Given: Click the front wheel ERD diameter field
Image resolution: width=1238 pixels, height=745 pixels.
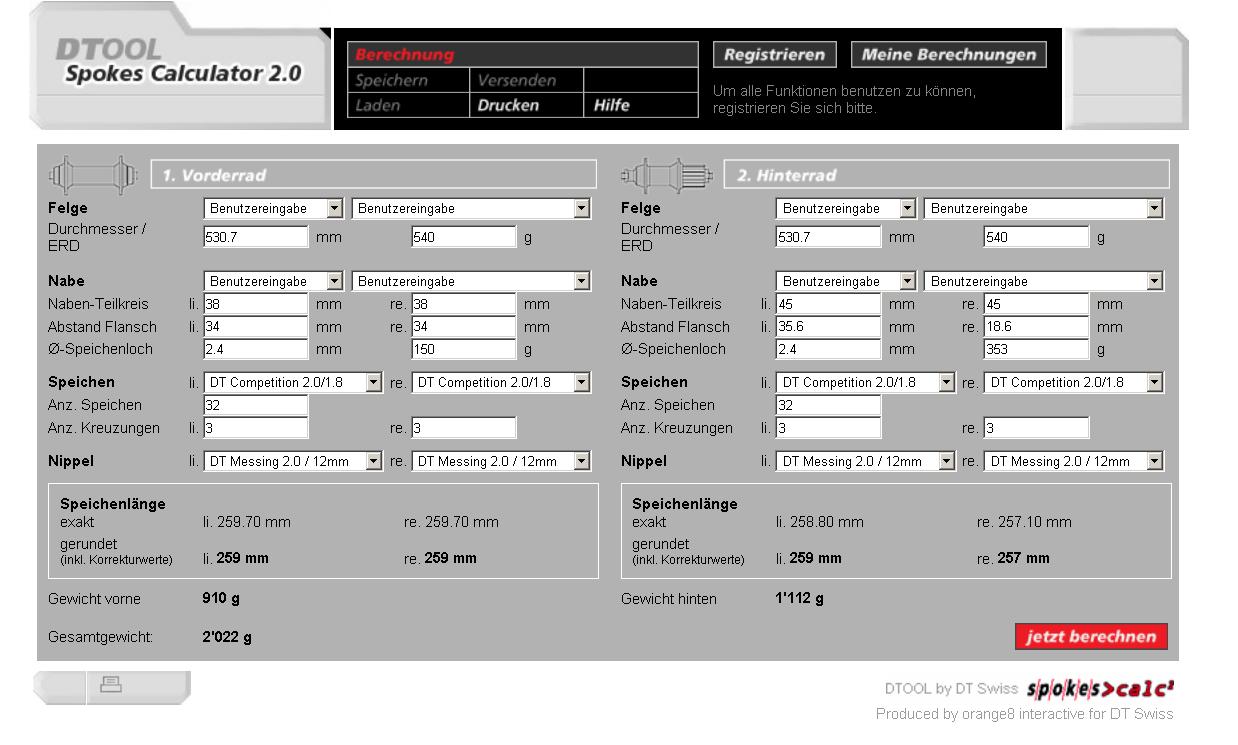Looking at the screenshot, I should click(256, 238).
